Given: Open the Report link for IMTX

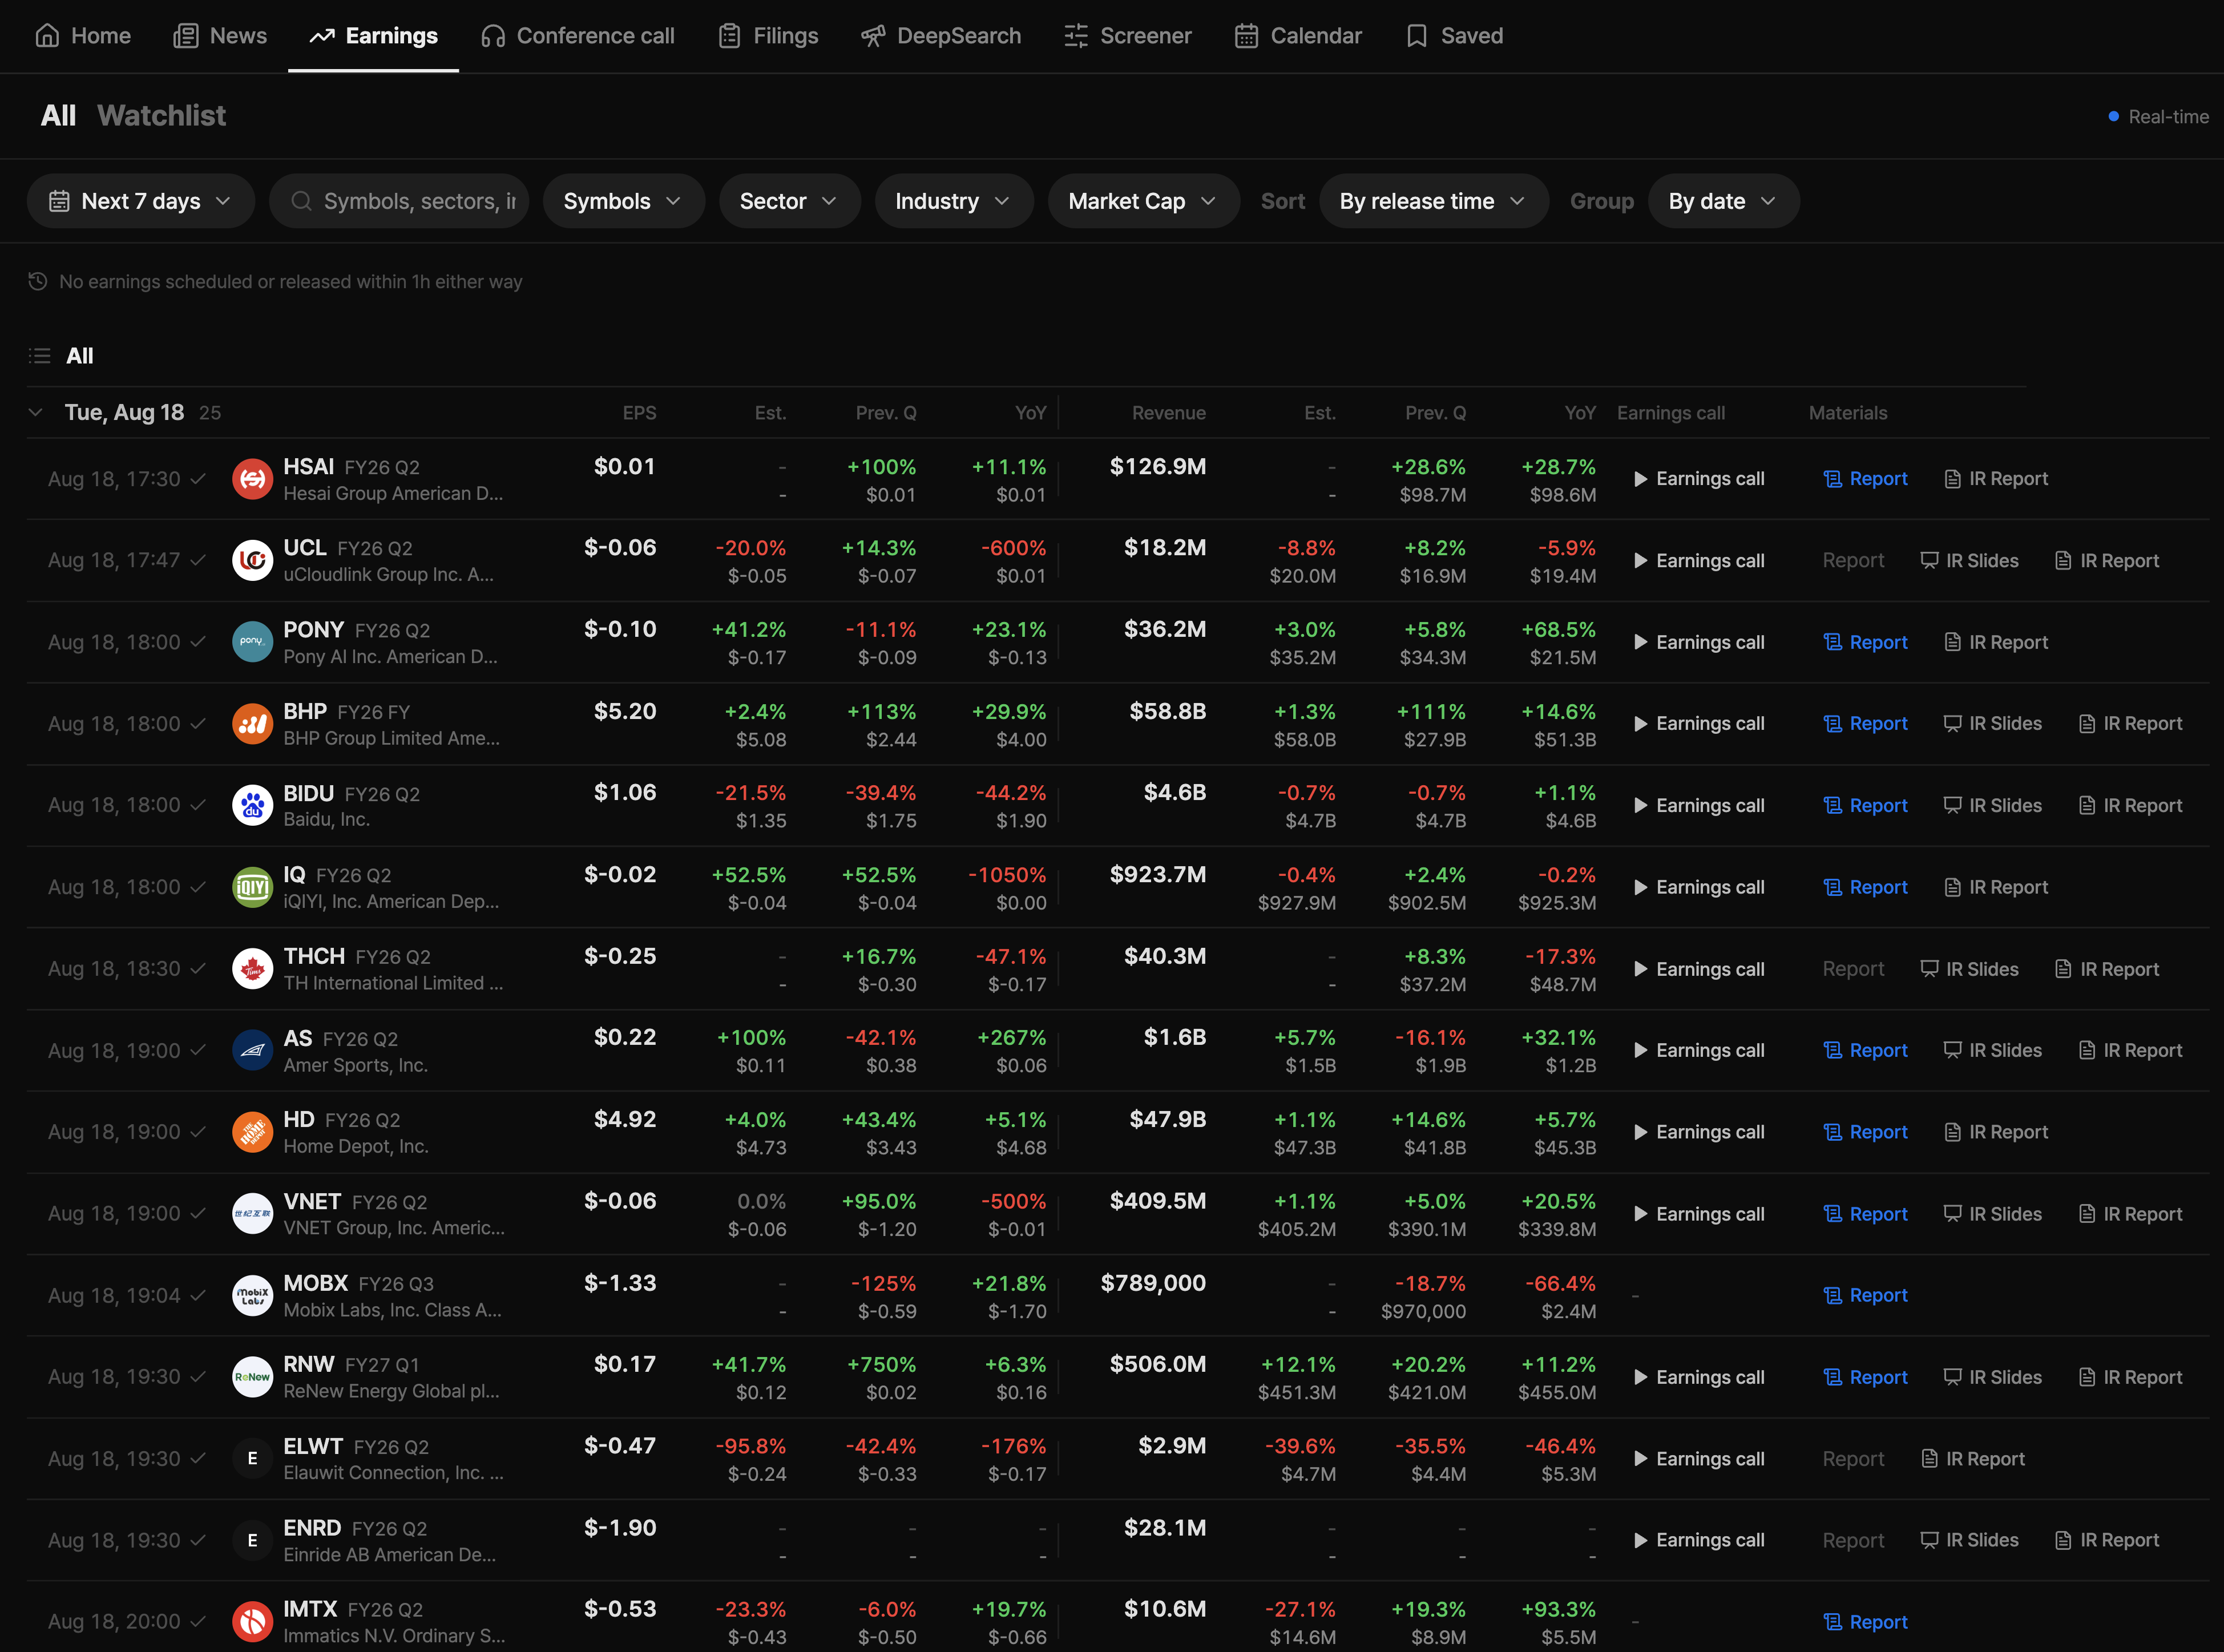Looking at the screenshot, I should coord(1866,1622).
